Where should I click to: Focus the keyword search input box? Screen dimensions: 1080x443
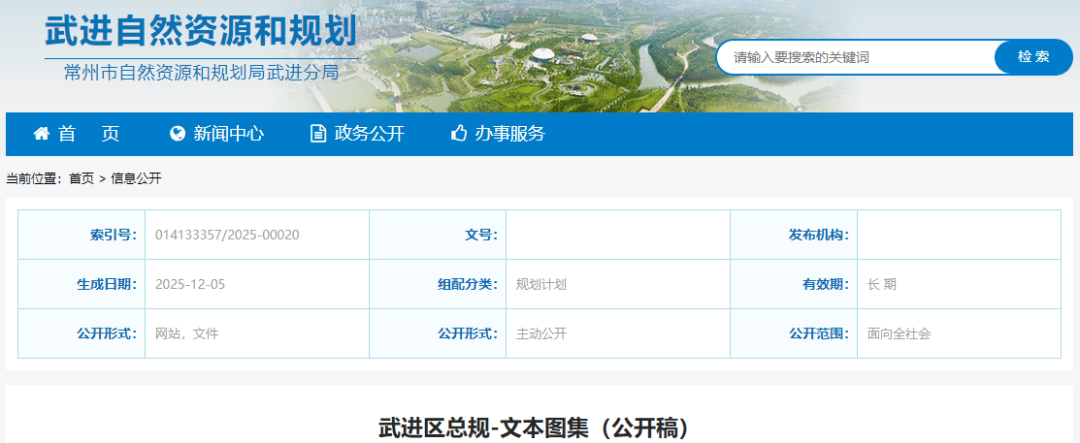click(855, 57)
